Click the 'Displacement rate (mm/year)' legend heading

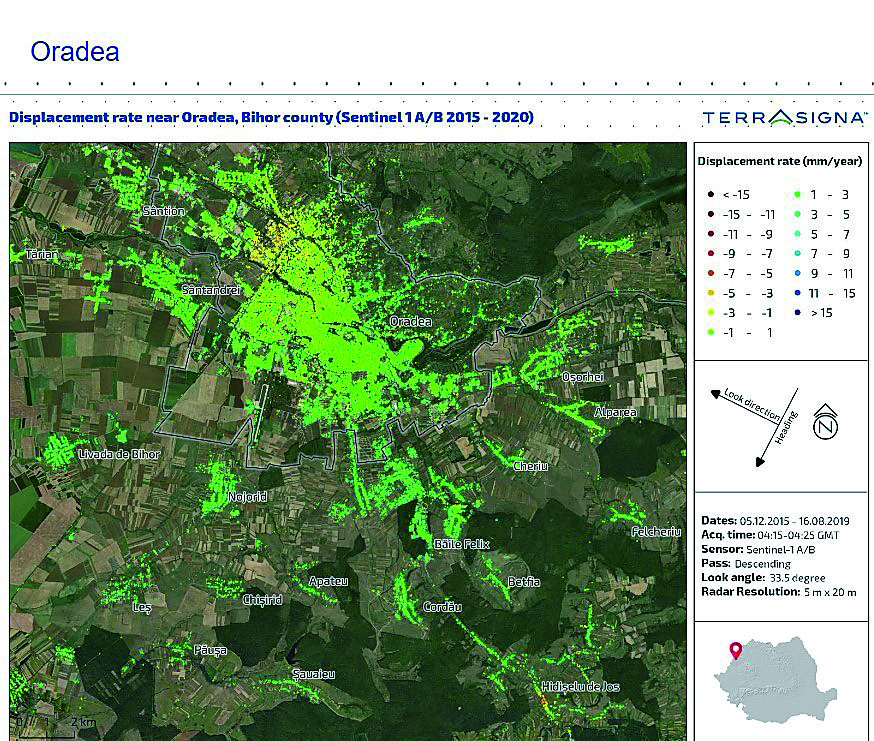(x=779, y=161)
